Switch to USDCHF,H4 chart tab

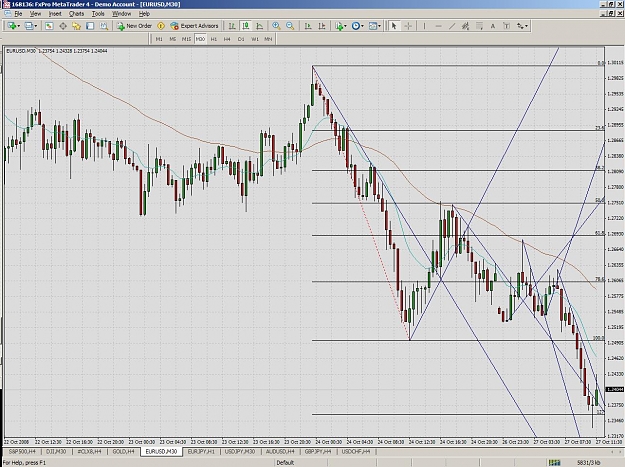point(356,451)
